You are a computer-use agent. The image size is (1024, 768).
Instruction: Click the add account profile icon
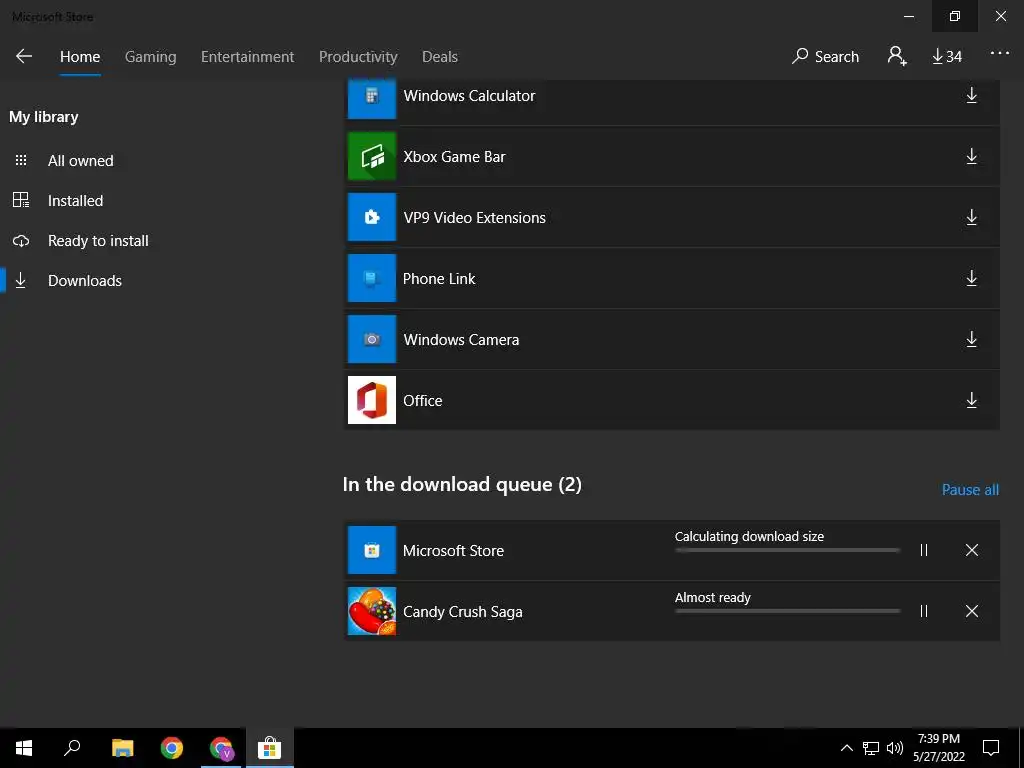point(897,56)
